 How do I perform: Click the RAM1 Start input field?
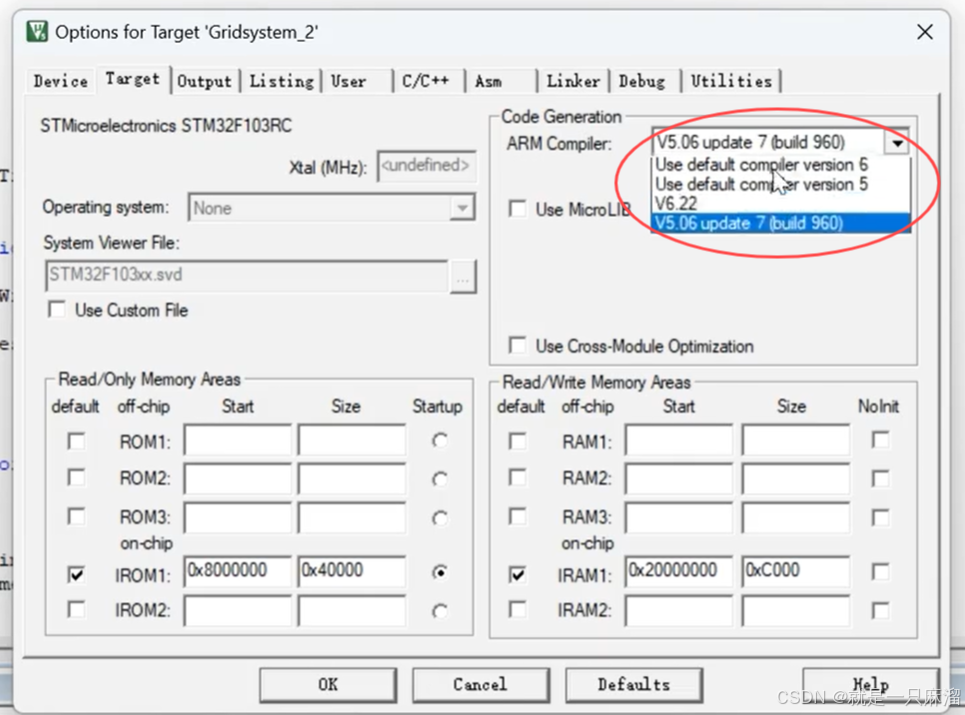point(679,439)
